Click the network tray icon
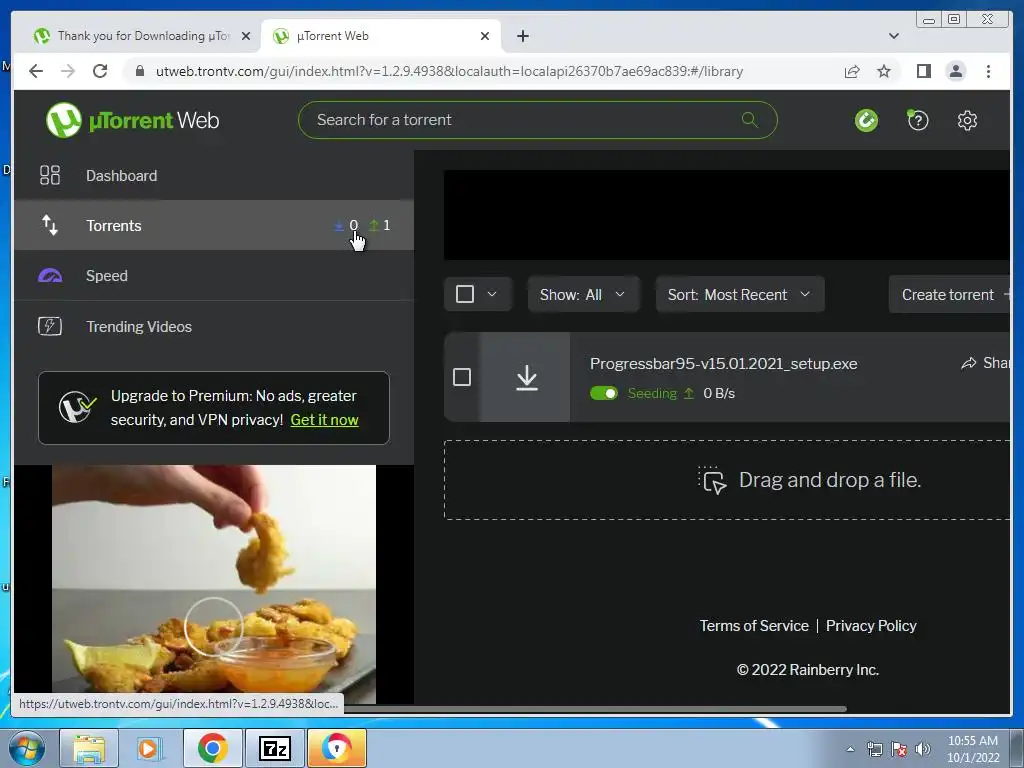Image resolution: width=1024 pixels, height=768 pixels. 874,749
